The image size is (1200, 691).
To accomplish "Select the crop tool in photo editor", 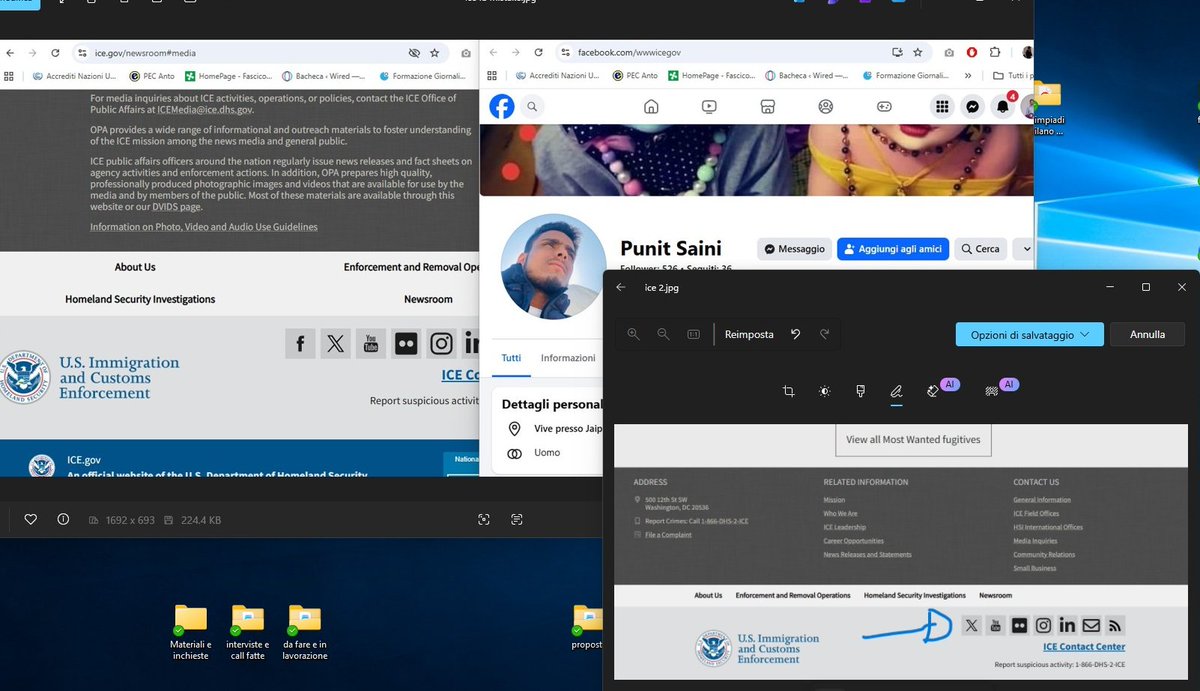I will (x=788, y=392).
